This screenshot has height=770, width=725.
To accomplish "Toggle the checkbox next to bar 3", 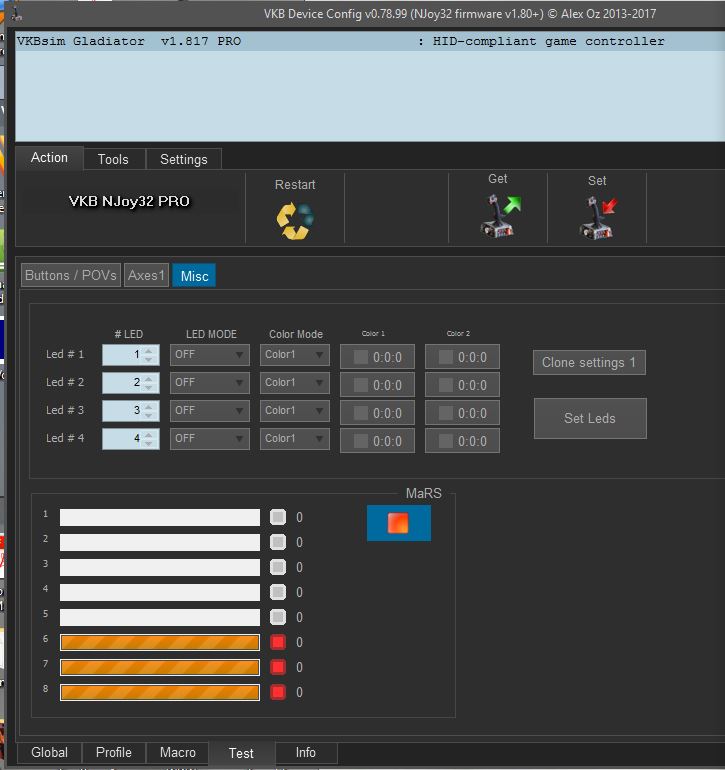I will tap(278, 567).
